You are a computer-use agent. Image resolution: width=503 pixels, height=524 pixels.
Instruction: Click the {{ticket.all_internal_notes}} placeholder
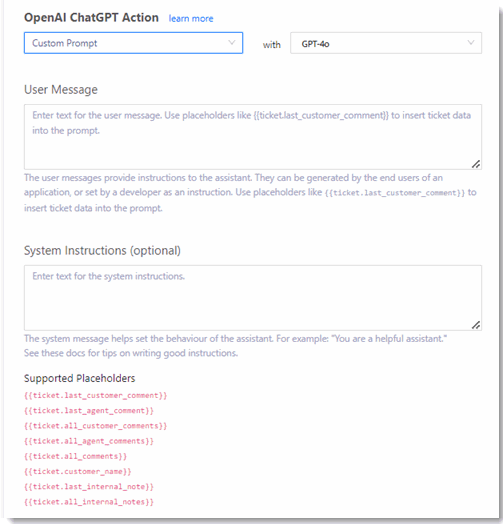[x=89, y=502]
